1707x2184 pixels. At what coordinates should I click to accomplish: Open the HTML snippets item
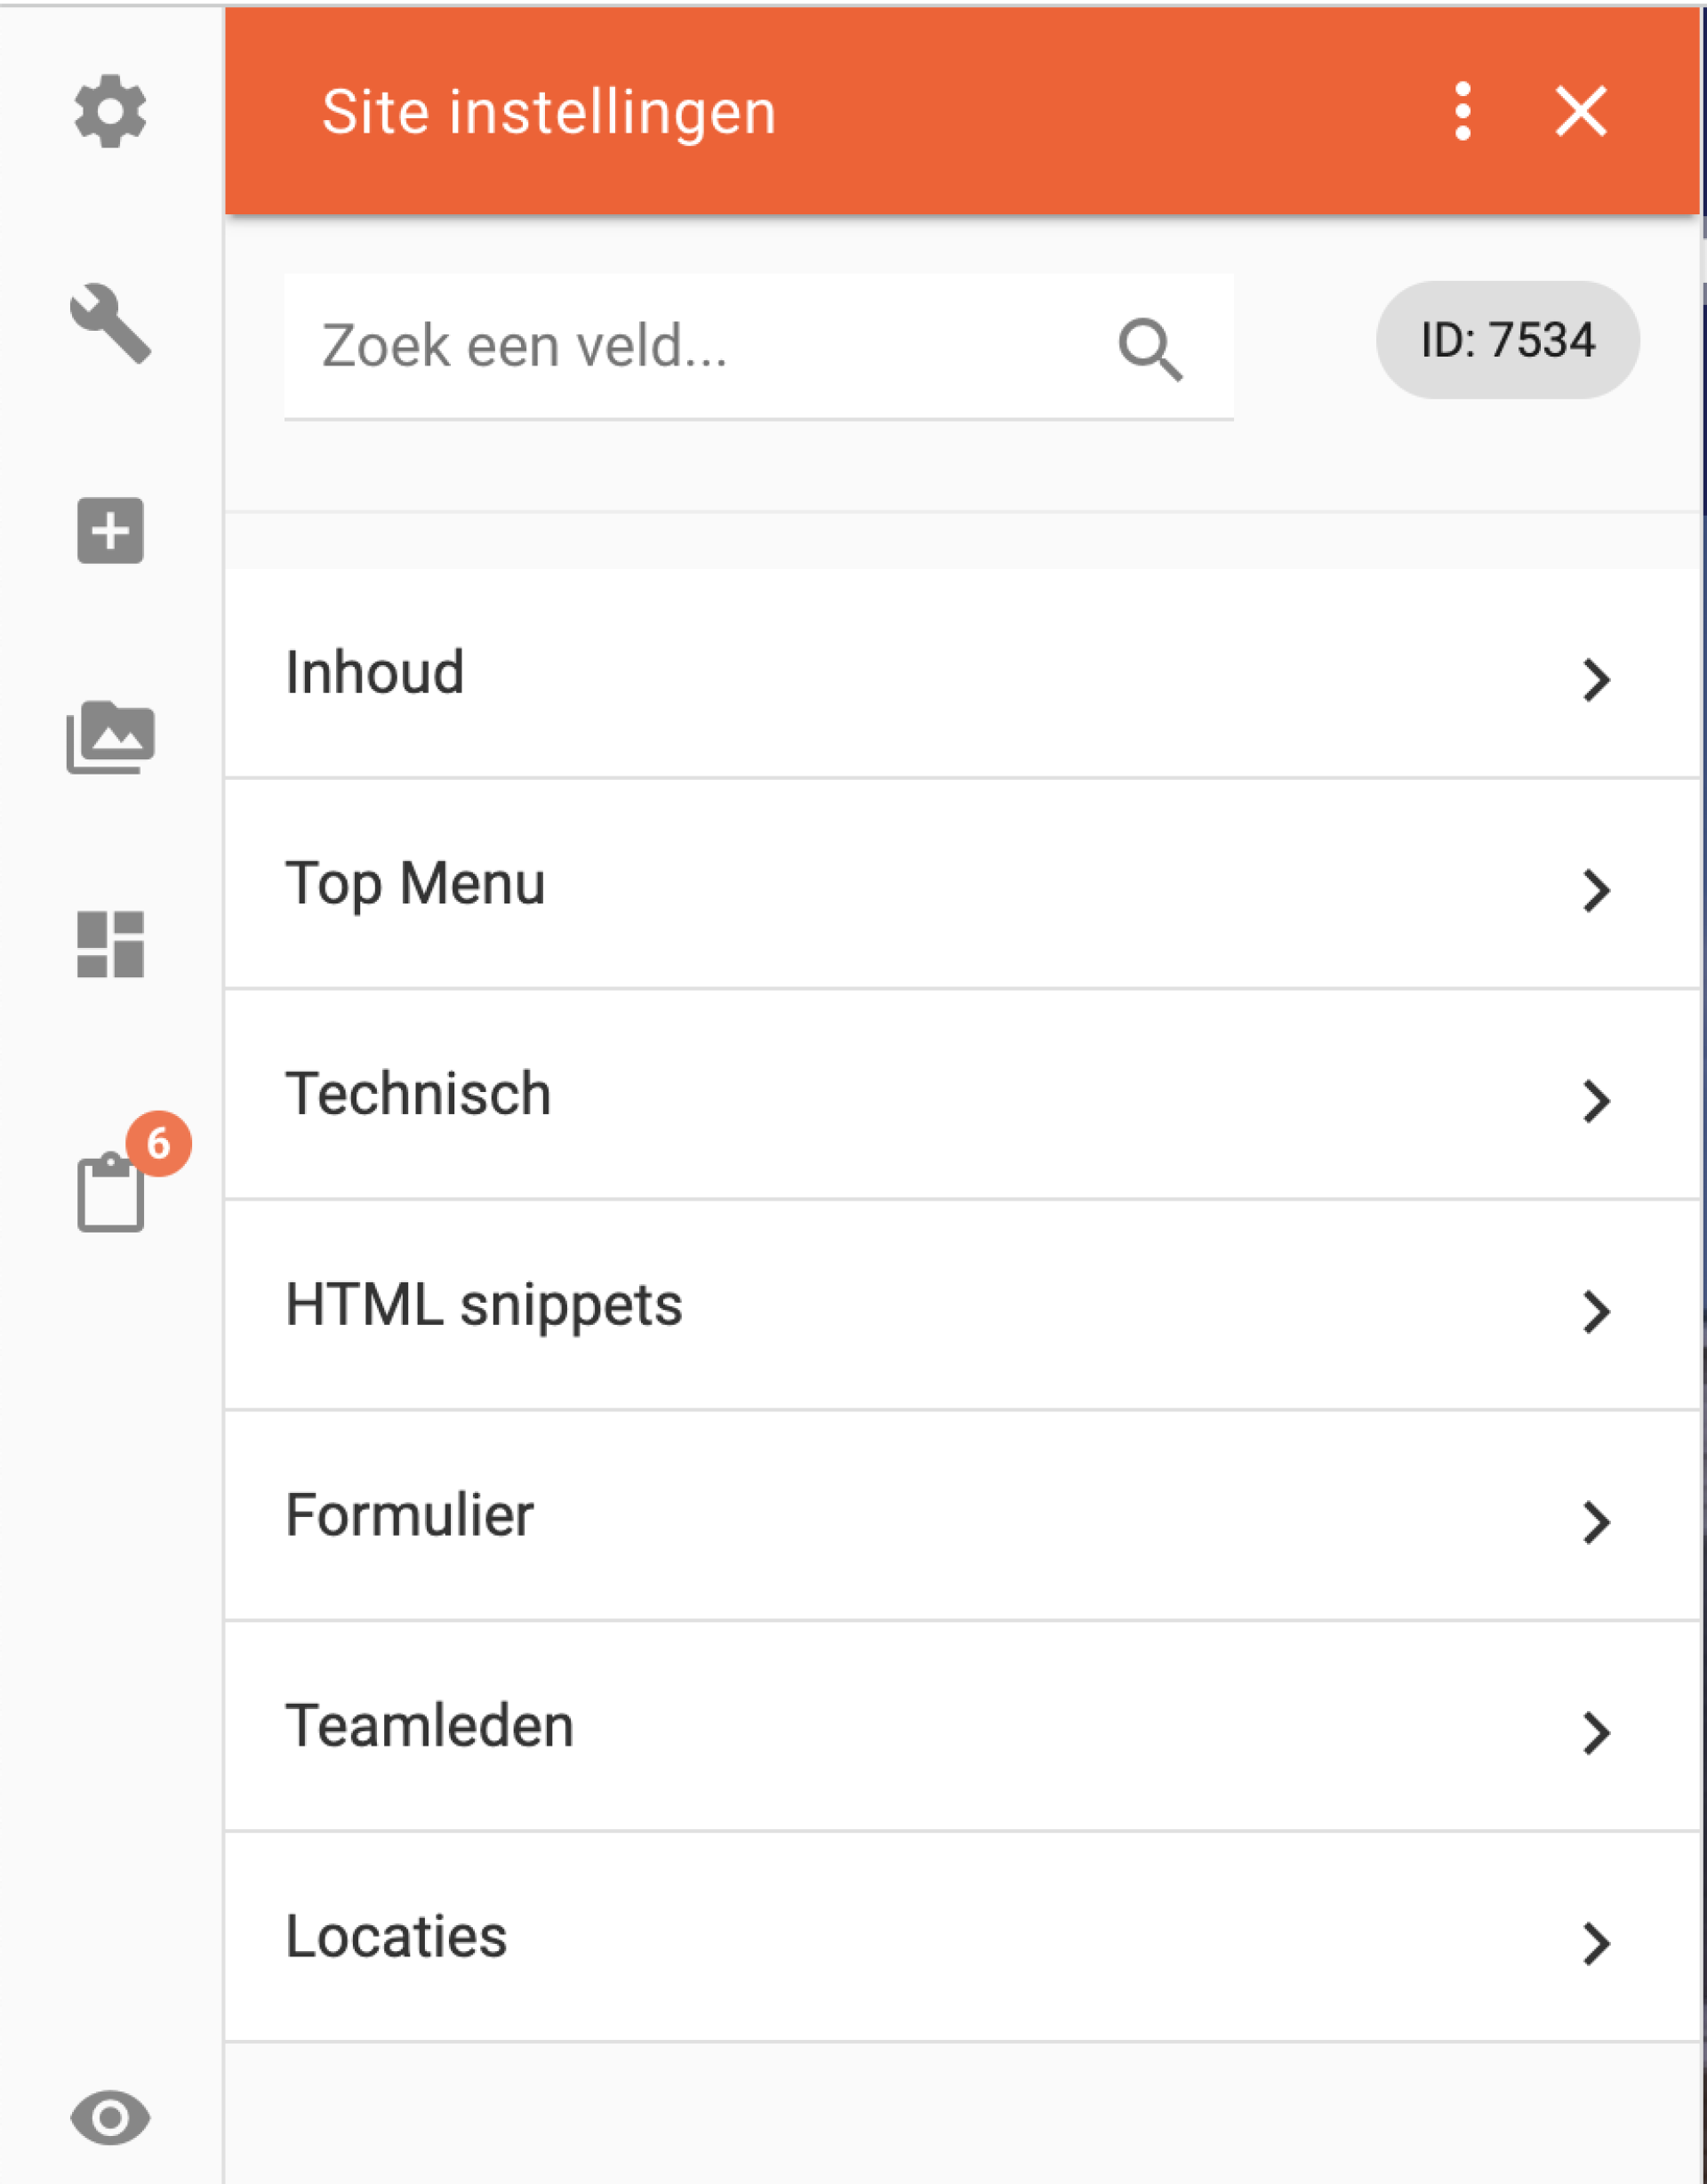pos(962,1305)
